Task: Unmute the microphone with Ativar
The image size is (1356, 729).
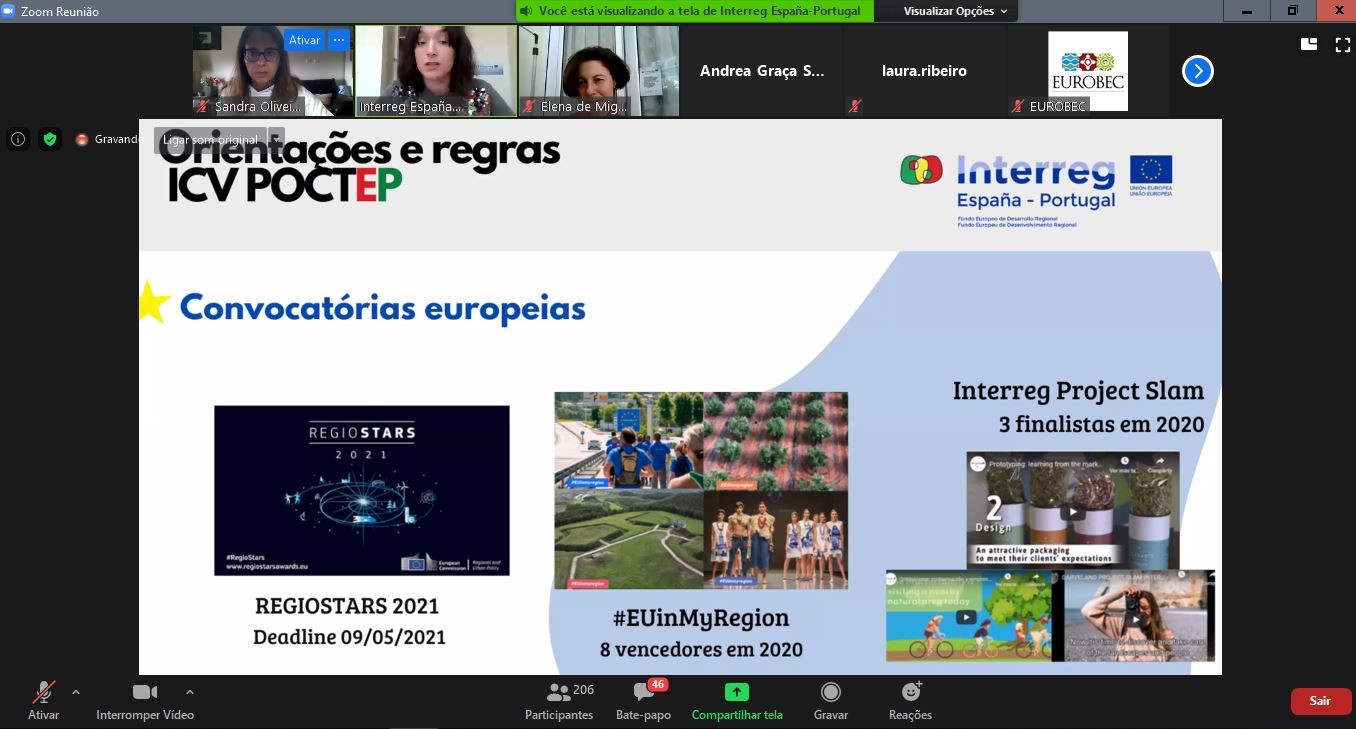Action: [x=43, y=701]
